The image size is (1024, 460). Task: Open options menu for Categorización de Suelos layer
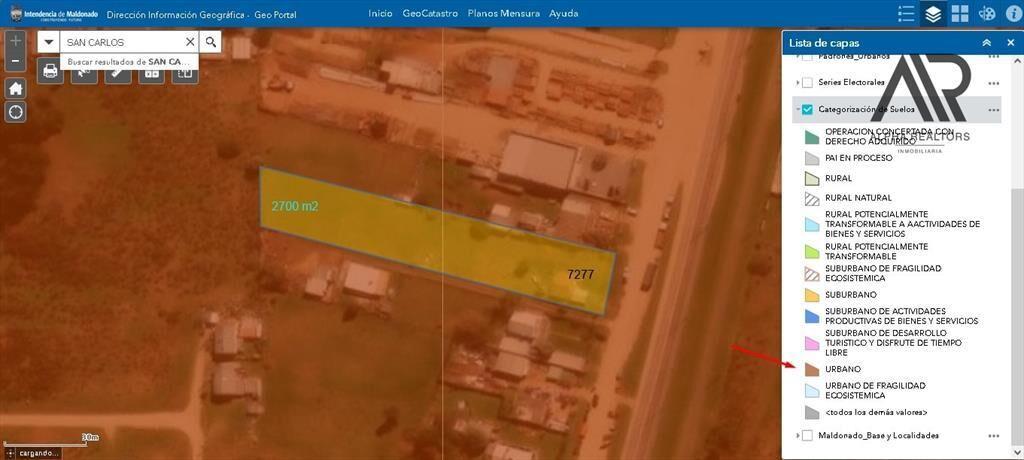point(994,110)
